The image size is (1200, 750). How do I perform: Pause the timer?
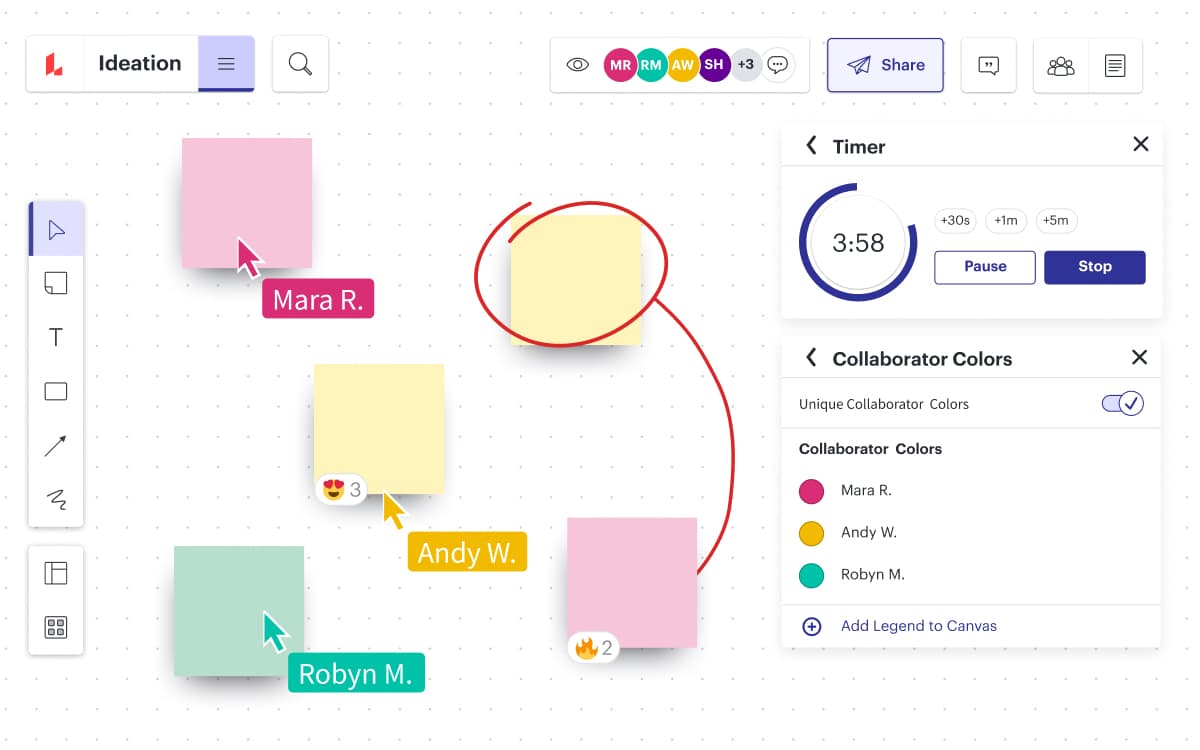(x=985, y=267)
